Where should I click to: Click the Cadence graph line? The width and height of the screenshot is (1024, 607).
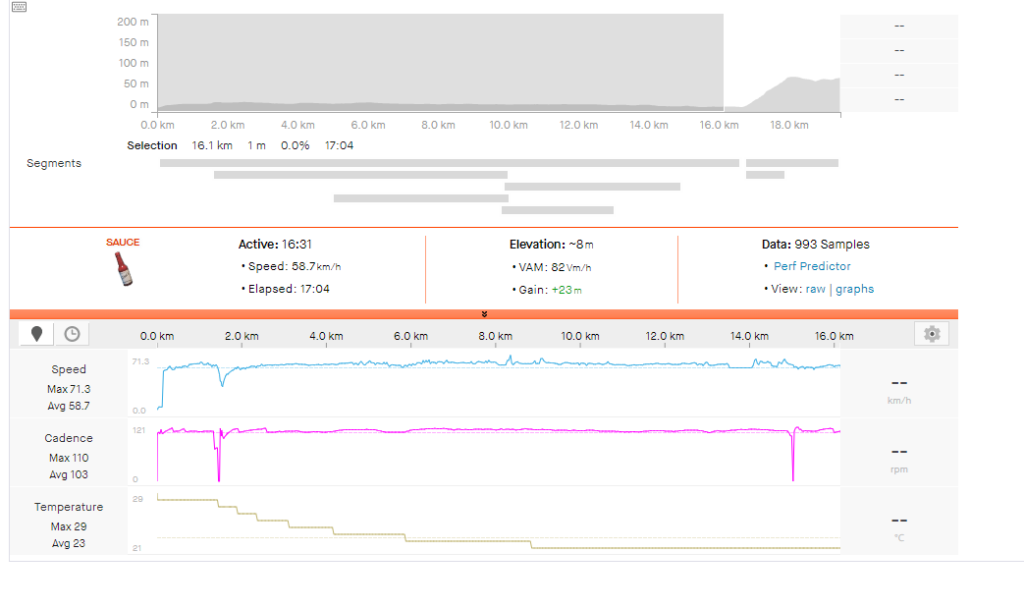tap(457, 431)
